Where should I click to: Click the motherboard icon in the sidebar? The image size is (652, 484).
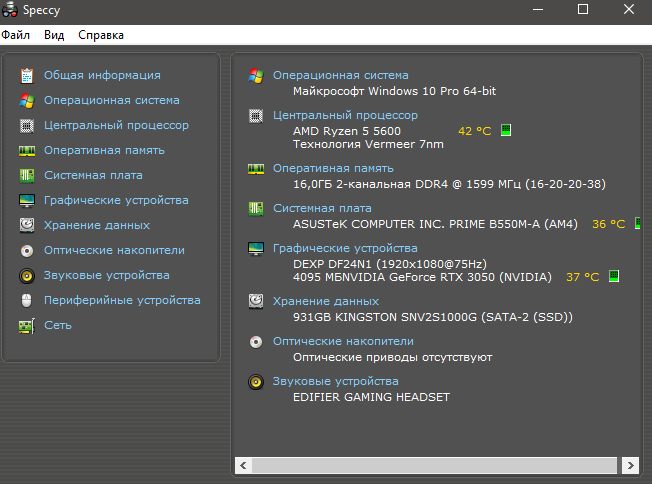[x=27, y=176]
